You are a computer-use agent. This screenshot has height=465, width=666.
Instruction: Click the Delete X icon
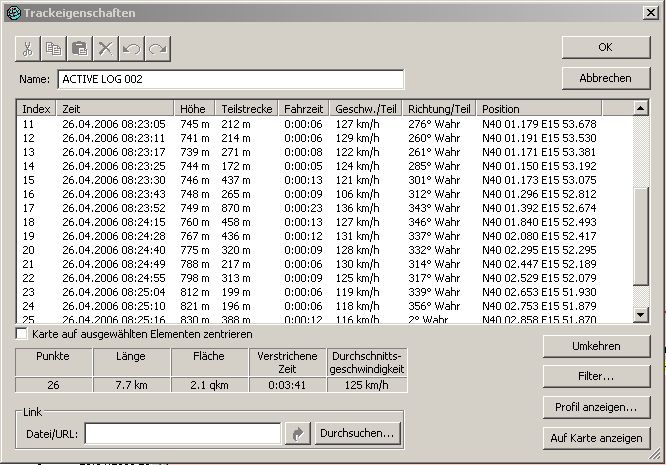click(106, 48)
